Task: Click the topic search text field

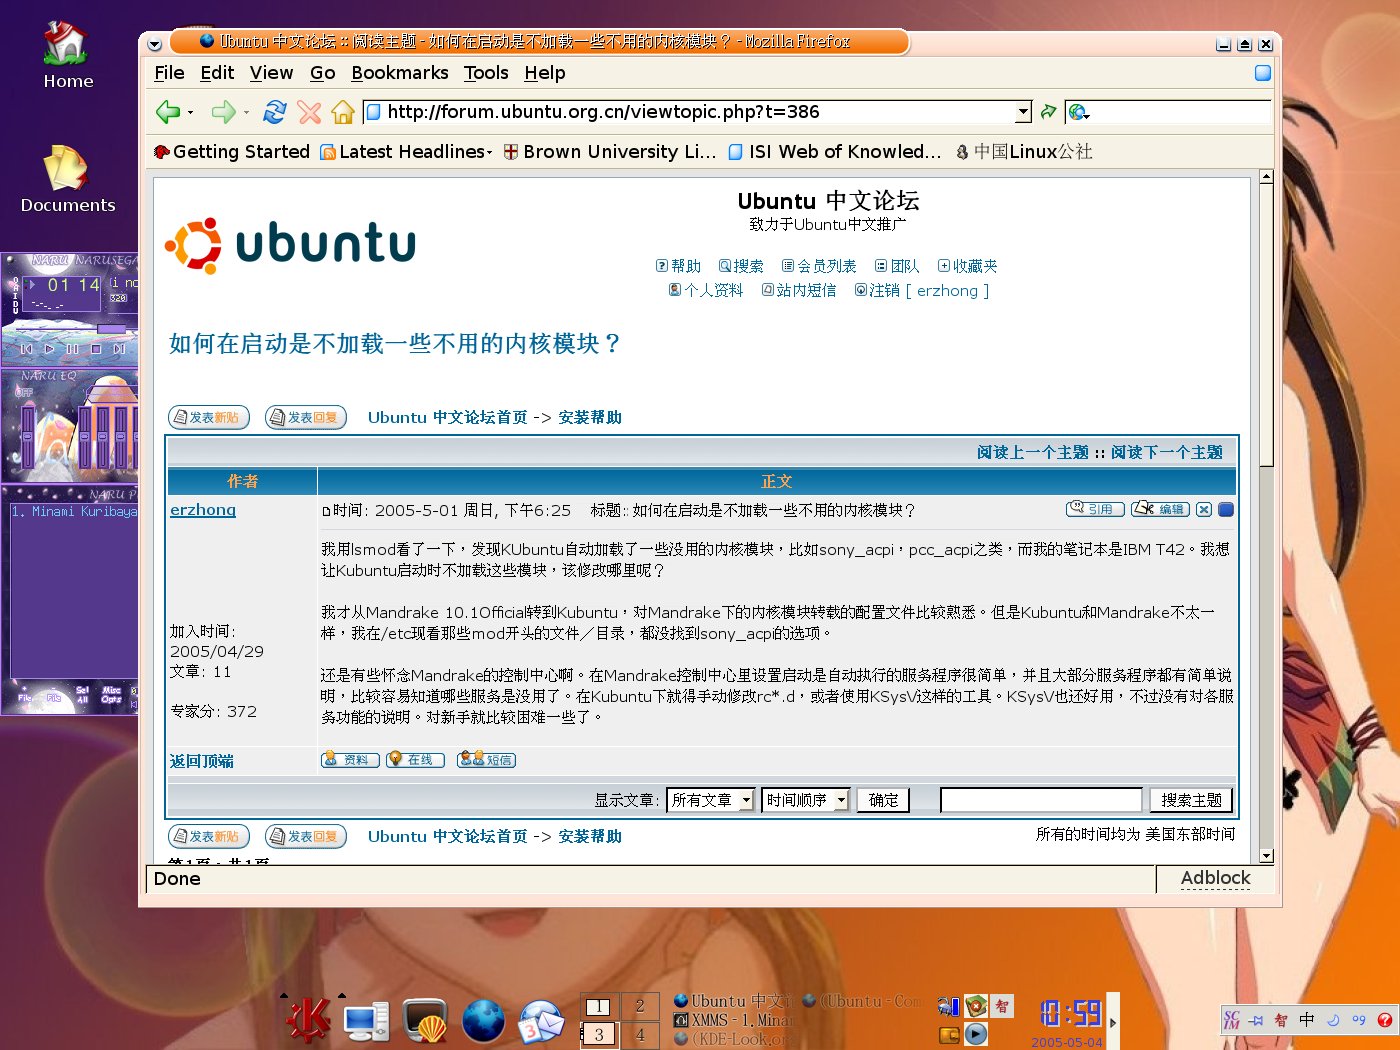Action: point(1041,800)
